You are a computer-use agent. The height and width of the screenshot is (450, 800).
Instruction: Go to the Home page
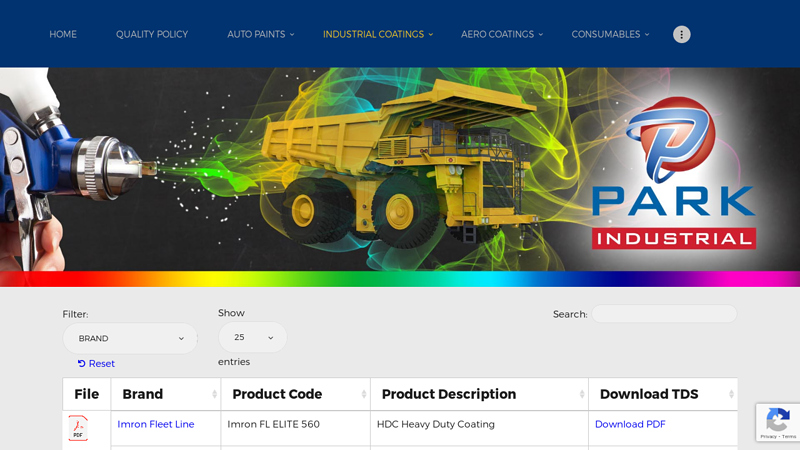[x=63, y=34]
